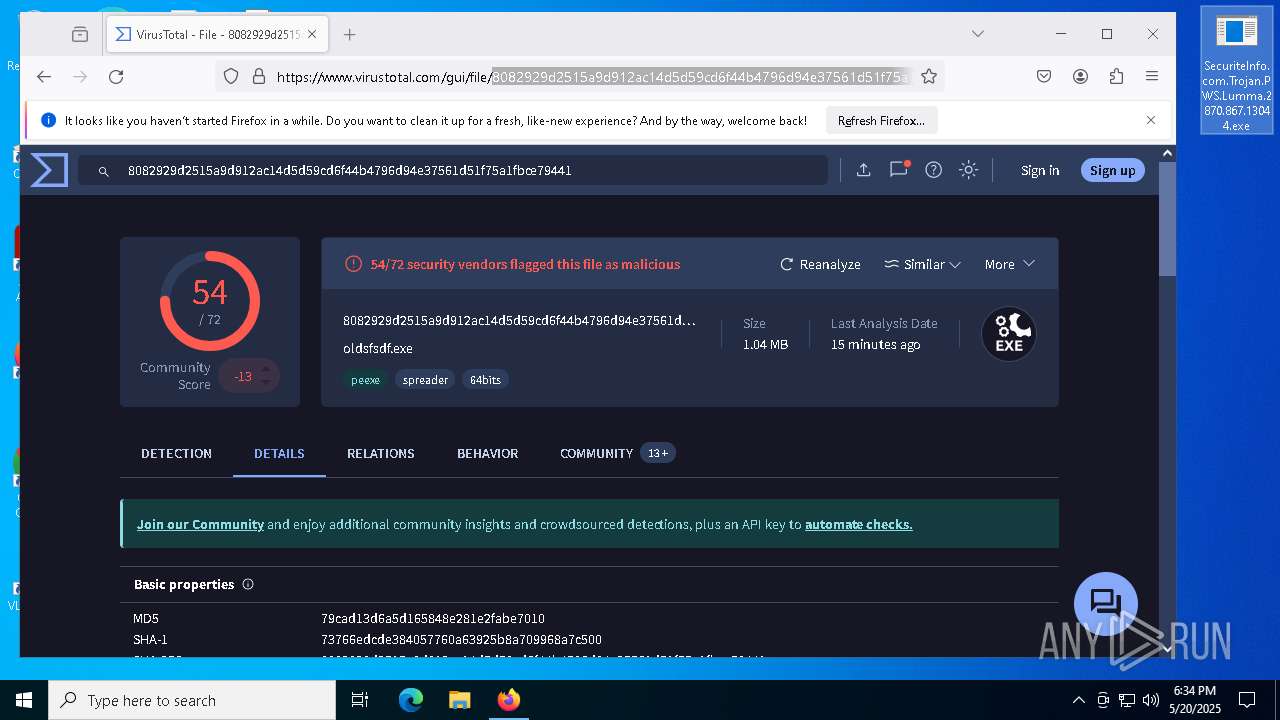1280x720 pixels.
Task: Click the search magnifier icon in VirusTotal
Action: pos(103,171)
